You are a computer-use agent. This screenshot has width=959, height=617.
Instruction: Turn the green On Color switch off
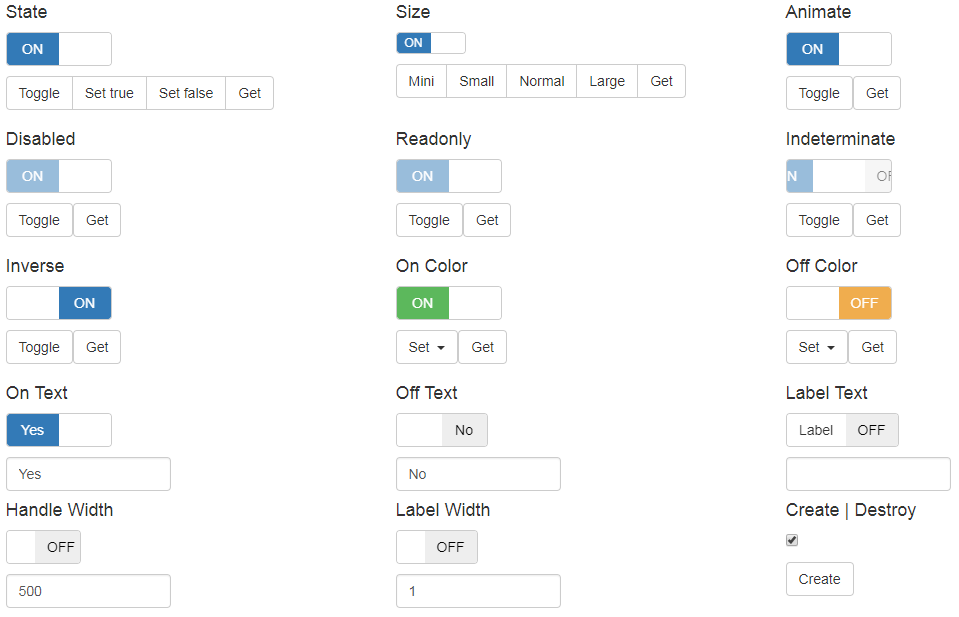click(x=448, y=302)
